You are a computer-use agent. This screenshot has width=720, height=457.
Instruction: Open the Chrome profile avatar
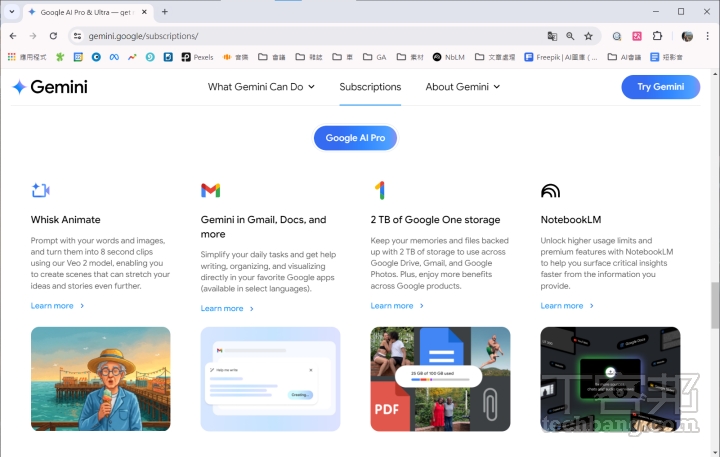click(x=687, y=36)
